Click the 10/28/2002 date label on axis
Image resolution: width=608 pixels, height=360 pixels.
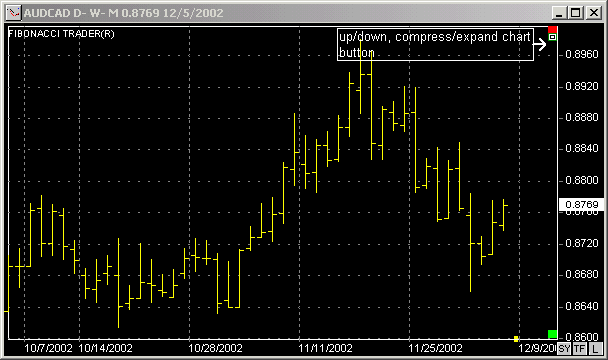215,348
